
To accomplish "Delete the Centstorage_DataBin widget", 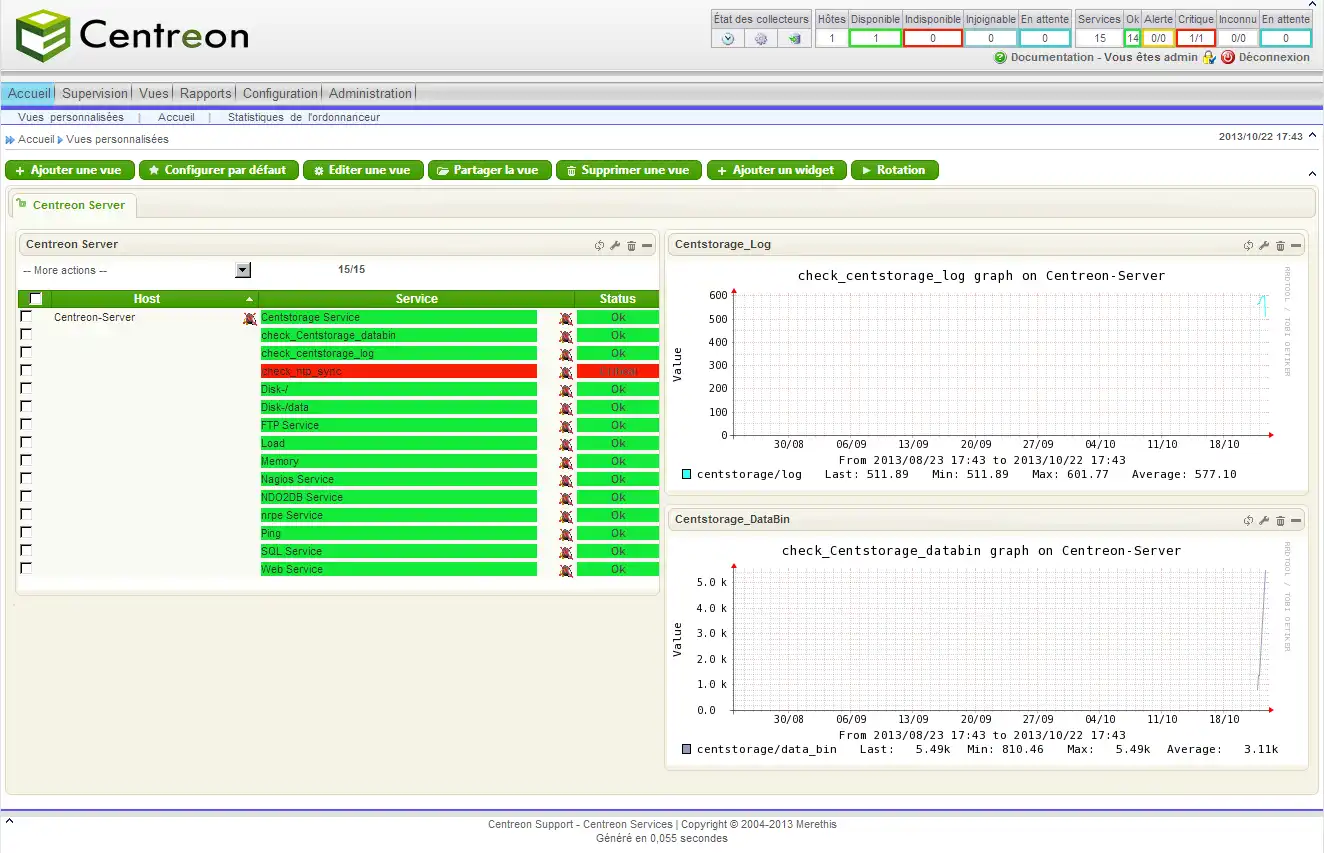I will point(1280,521).
